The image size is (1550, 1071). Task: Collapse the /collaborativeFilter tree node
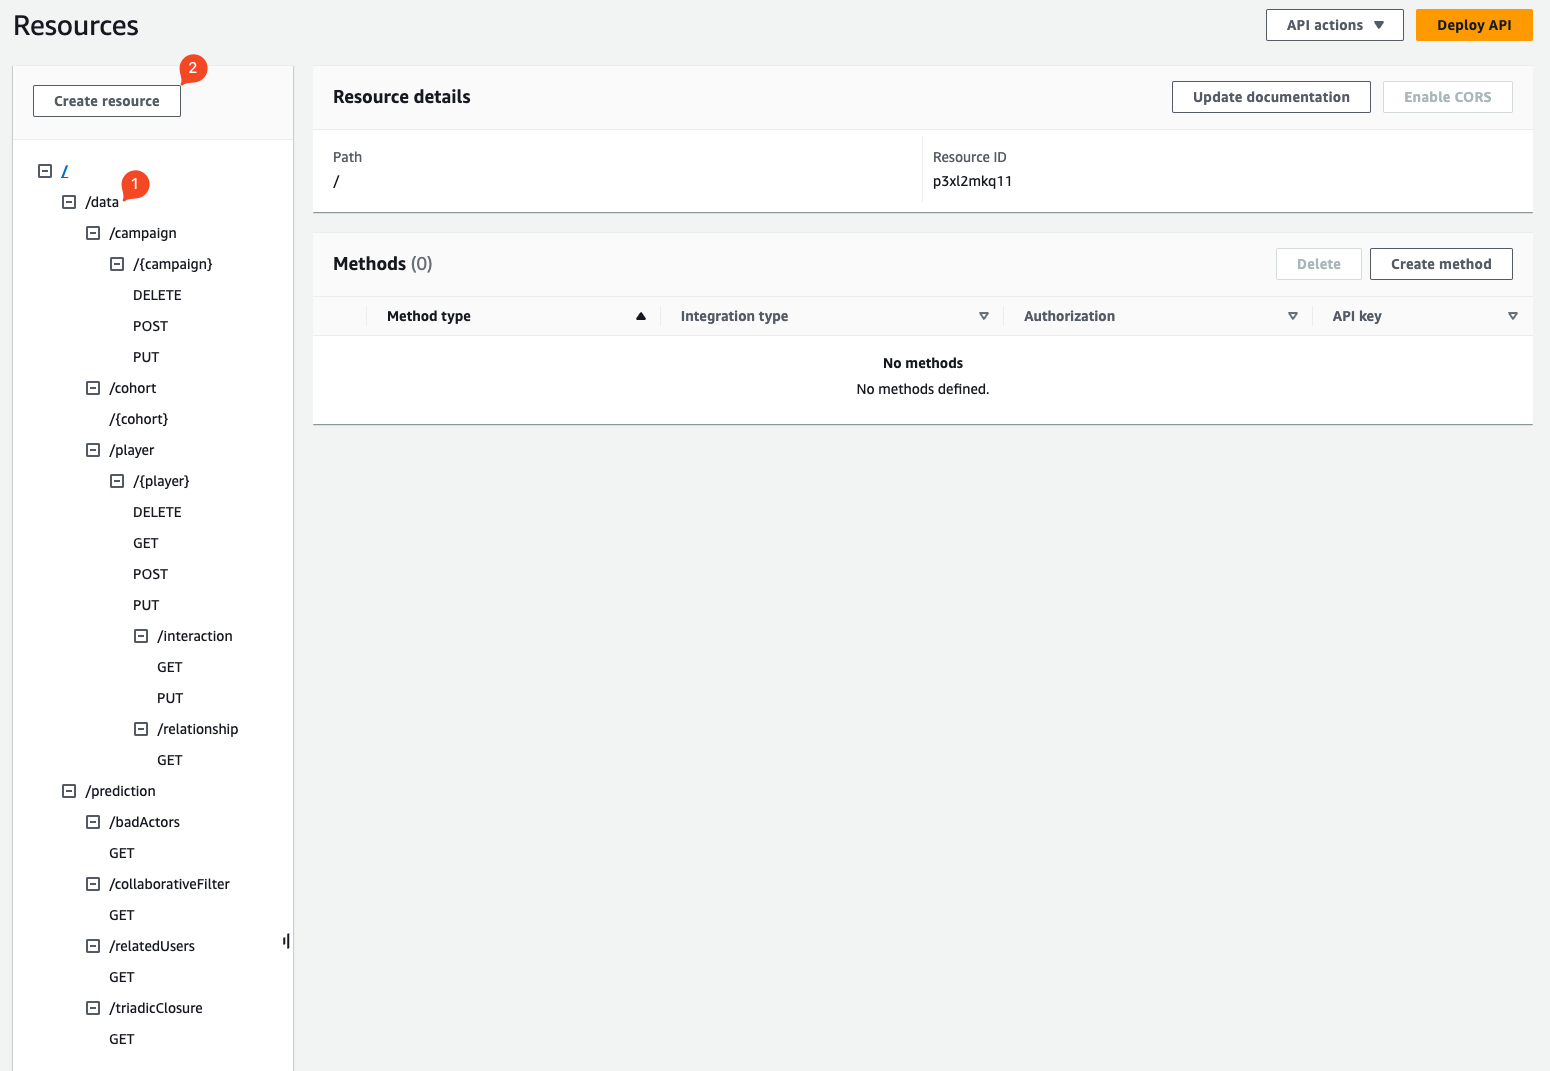point(93,884)
